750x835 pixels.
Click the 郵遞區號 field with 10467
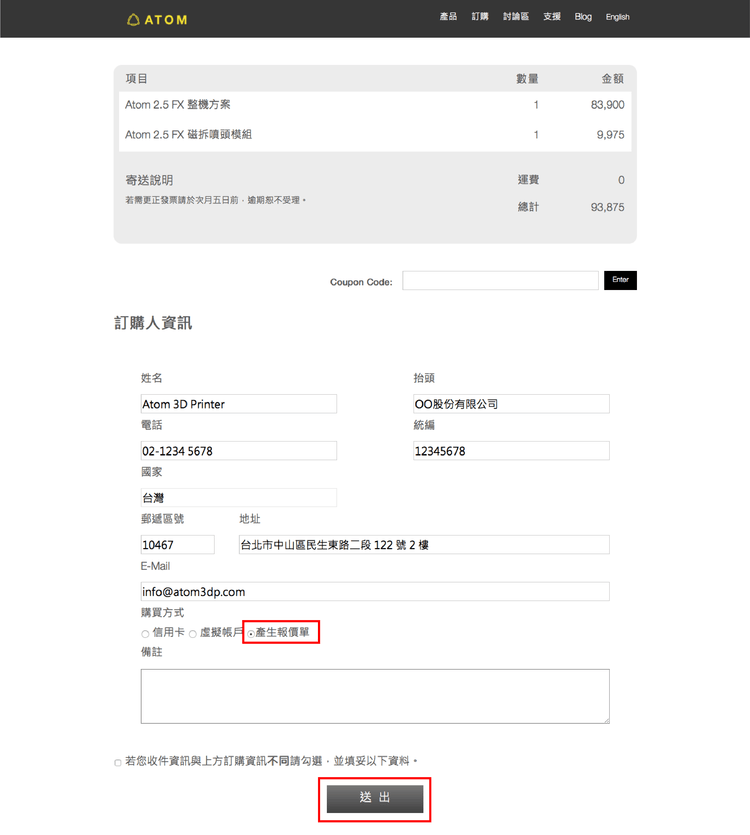177,544
